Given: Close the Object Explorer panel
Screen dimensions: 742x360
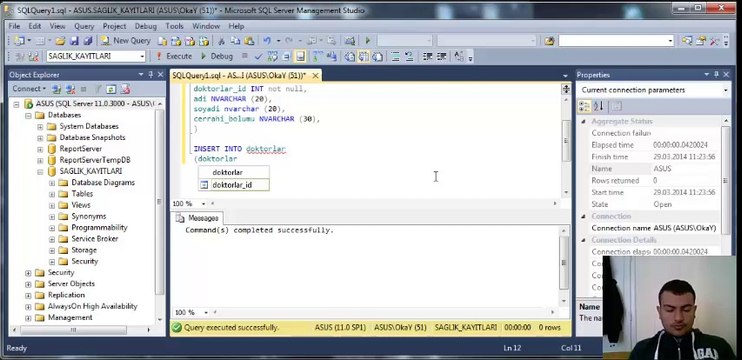Looking at the screenshot, I should 160,75.
